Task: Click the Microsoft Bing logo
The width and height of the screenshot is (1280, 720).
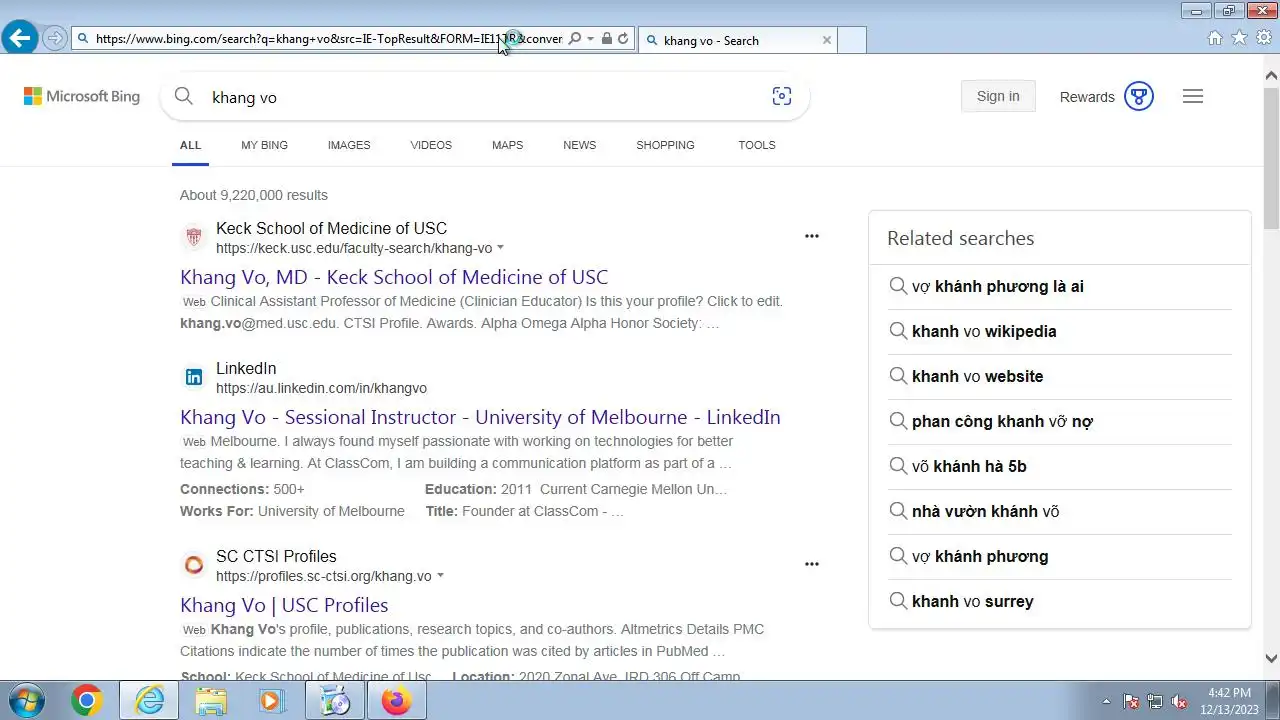Action: [x=82, y=96]
